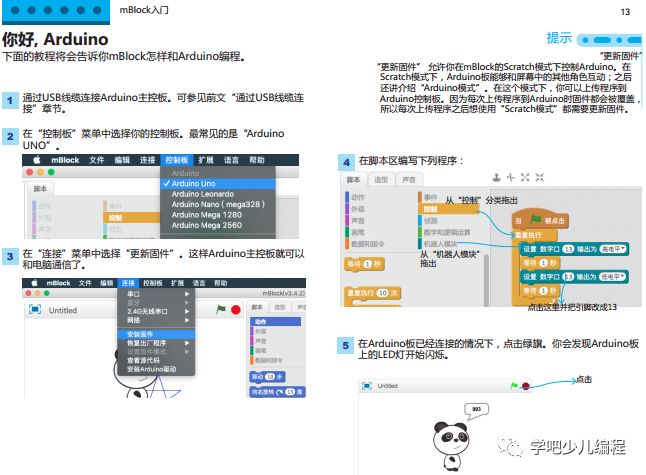Click the 向右旋转 15 度 motion block

[x=277, y=392]
